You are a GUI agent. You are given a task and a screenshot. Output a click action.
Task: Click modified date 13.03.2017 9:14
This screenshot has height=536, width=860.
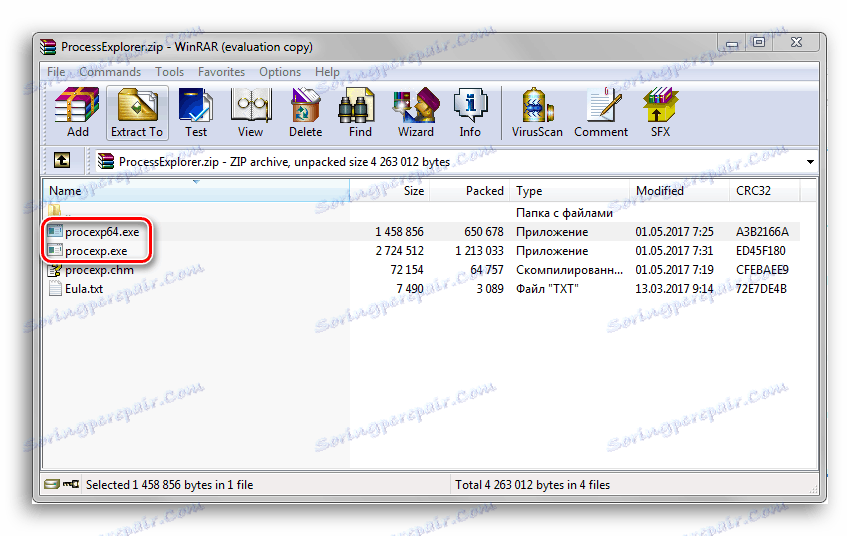(x=674, y=289)
